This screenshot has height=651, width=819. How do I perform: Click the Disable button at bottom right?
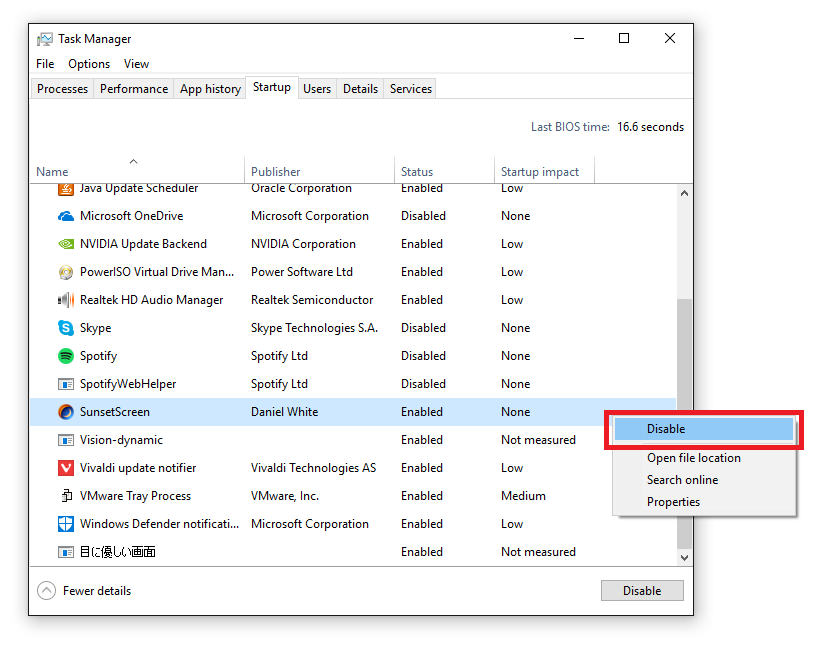[x=642, y=591]
